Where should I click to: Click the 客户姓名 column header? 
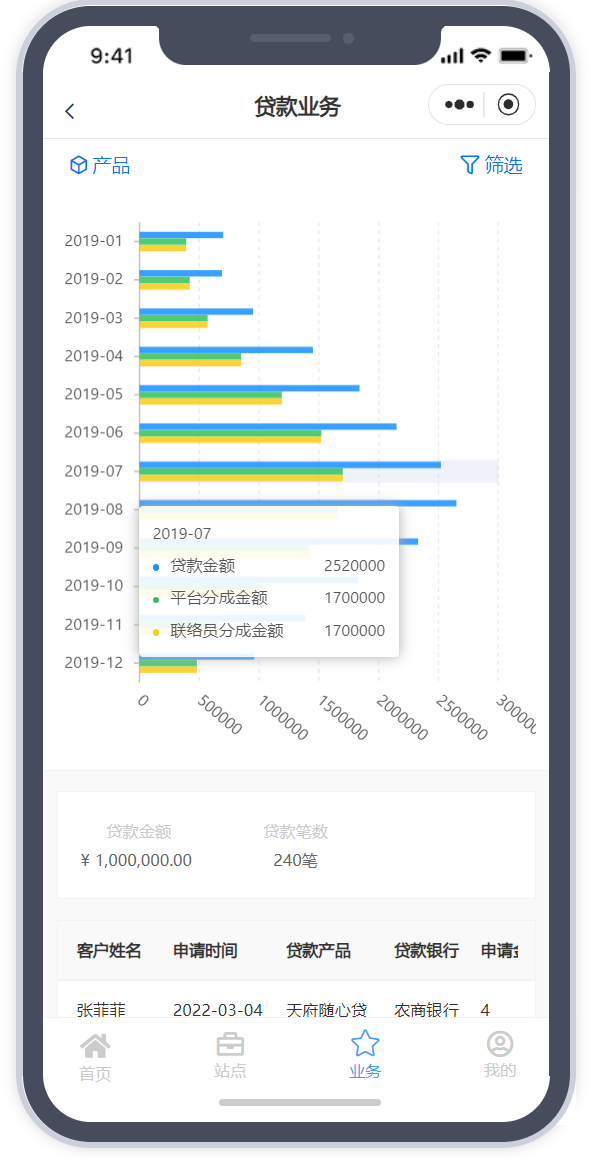click(x=109, y=951)
